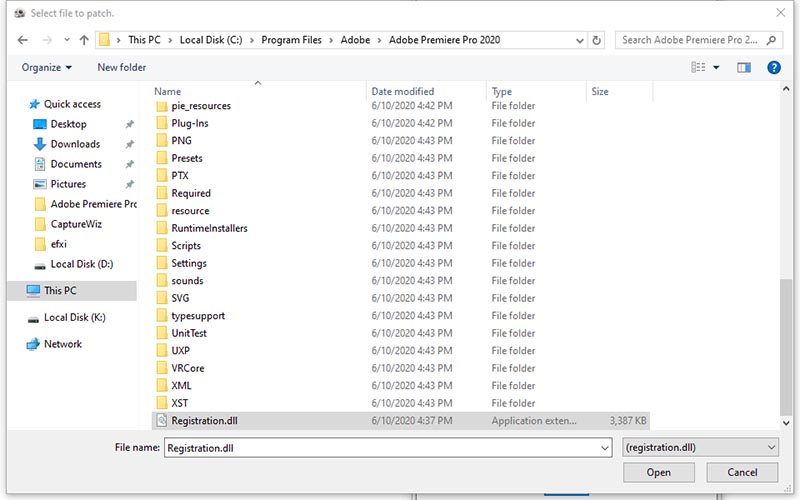Image resolution: width=800 pixels, height=500 pixels.
Task: Open Pictures in the sidebar
Action: coord(68,184)
